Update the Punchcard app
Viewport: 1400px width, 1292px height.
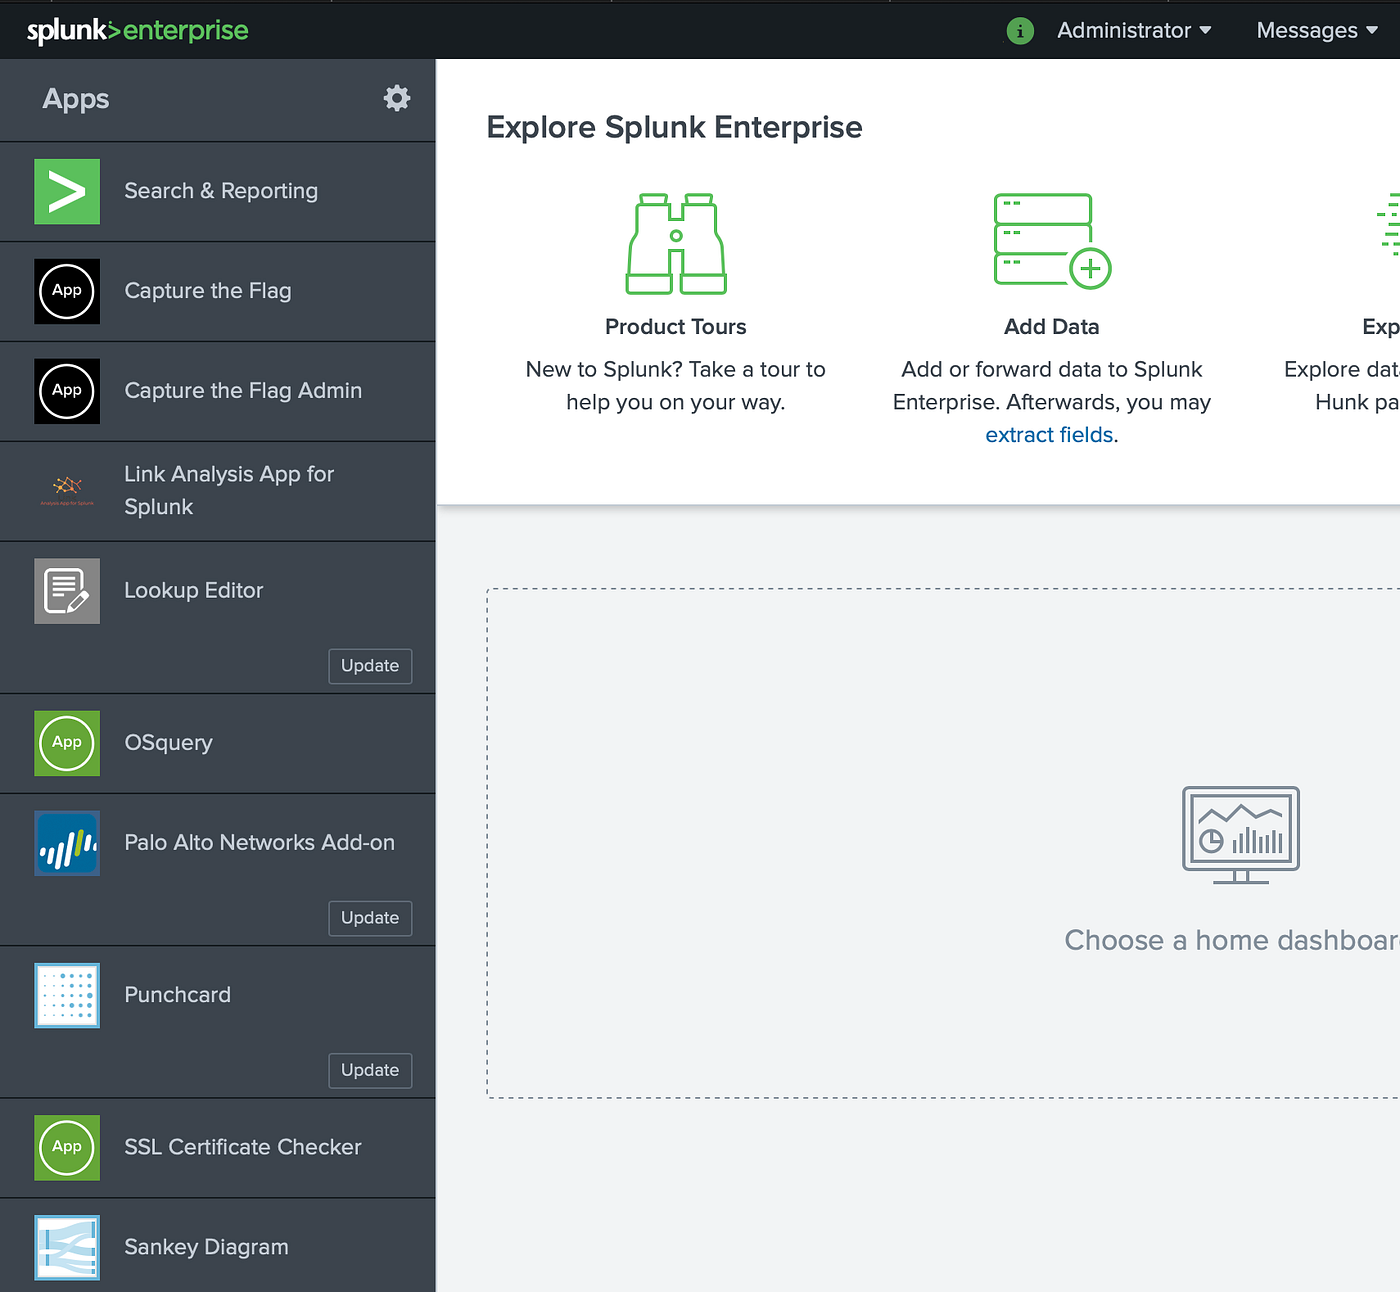[370, 1070]
